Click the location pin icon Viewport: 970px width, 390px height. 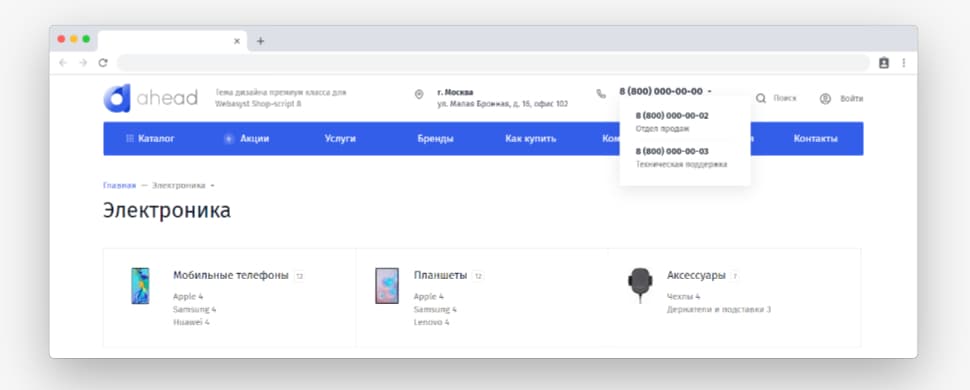(x=419, y=94)
